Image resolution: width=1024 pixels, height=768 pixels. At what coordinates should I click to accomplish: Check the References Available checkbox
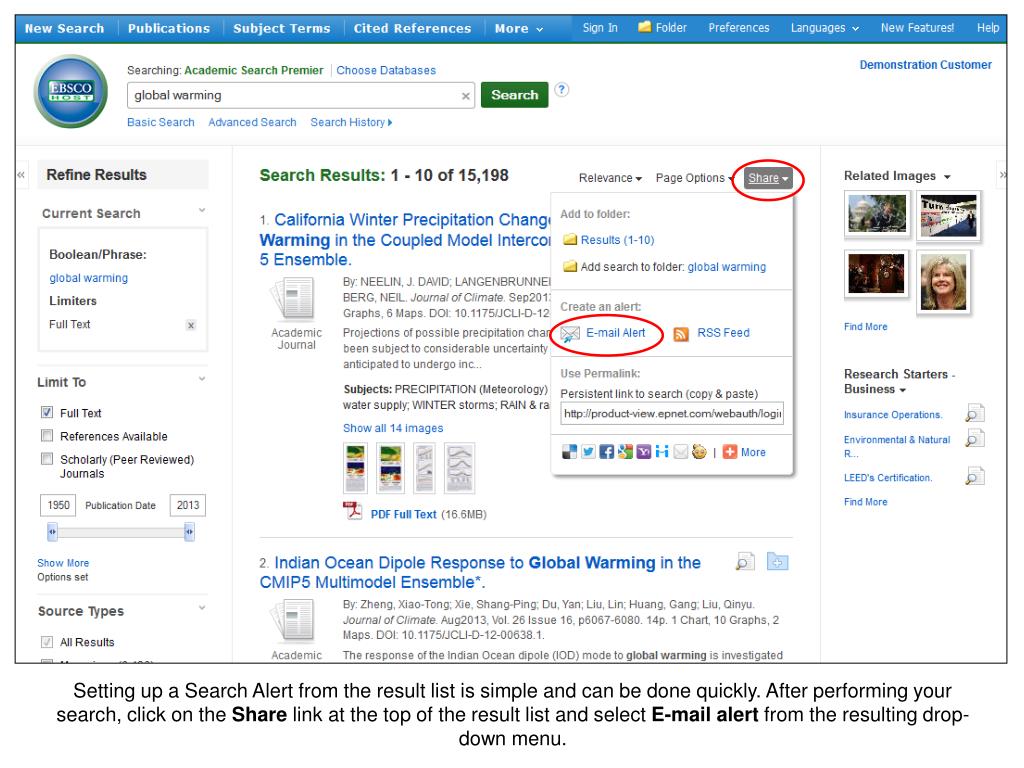click(x=47, y=436)
